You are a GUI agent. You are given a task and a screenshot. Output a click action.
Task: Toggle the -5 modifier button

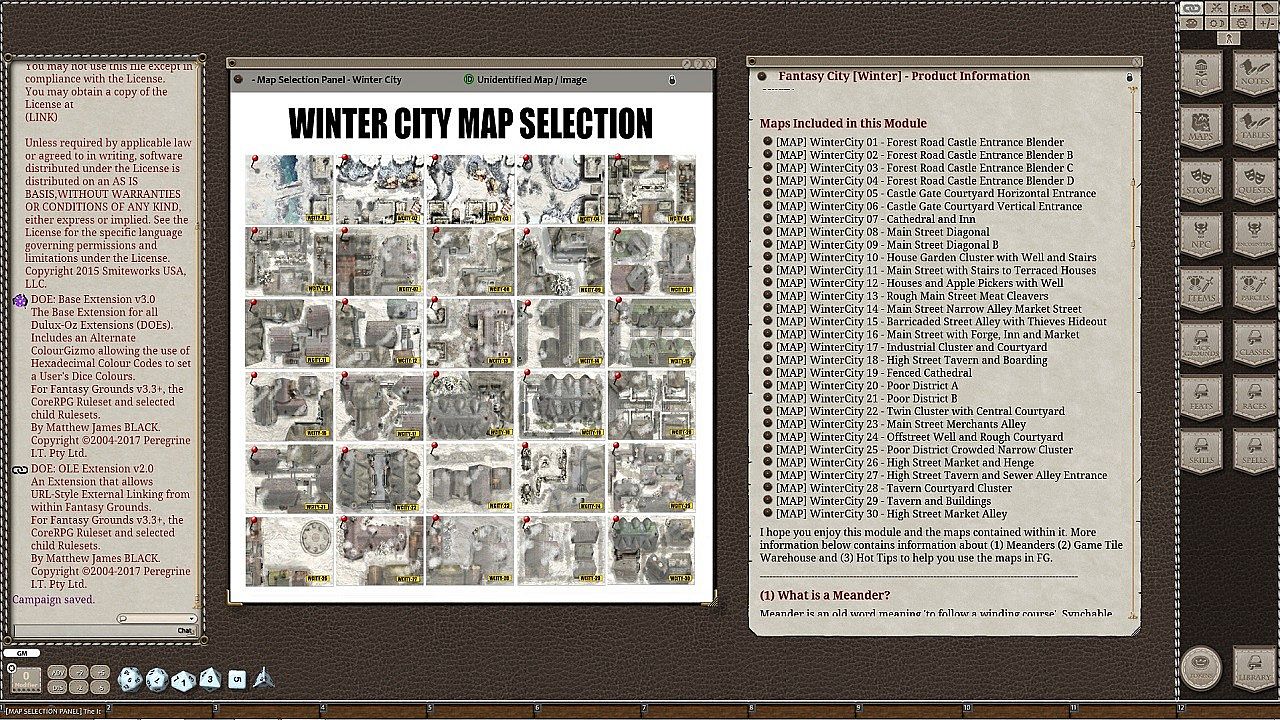(101, 687)
